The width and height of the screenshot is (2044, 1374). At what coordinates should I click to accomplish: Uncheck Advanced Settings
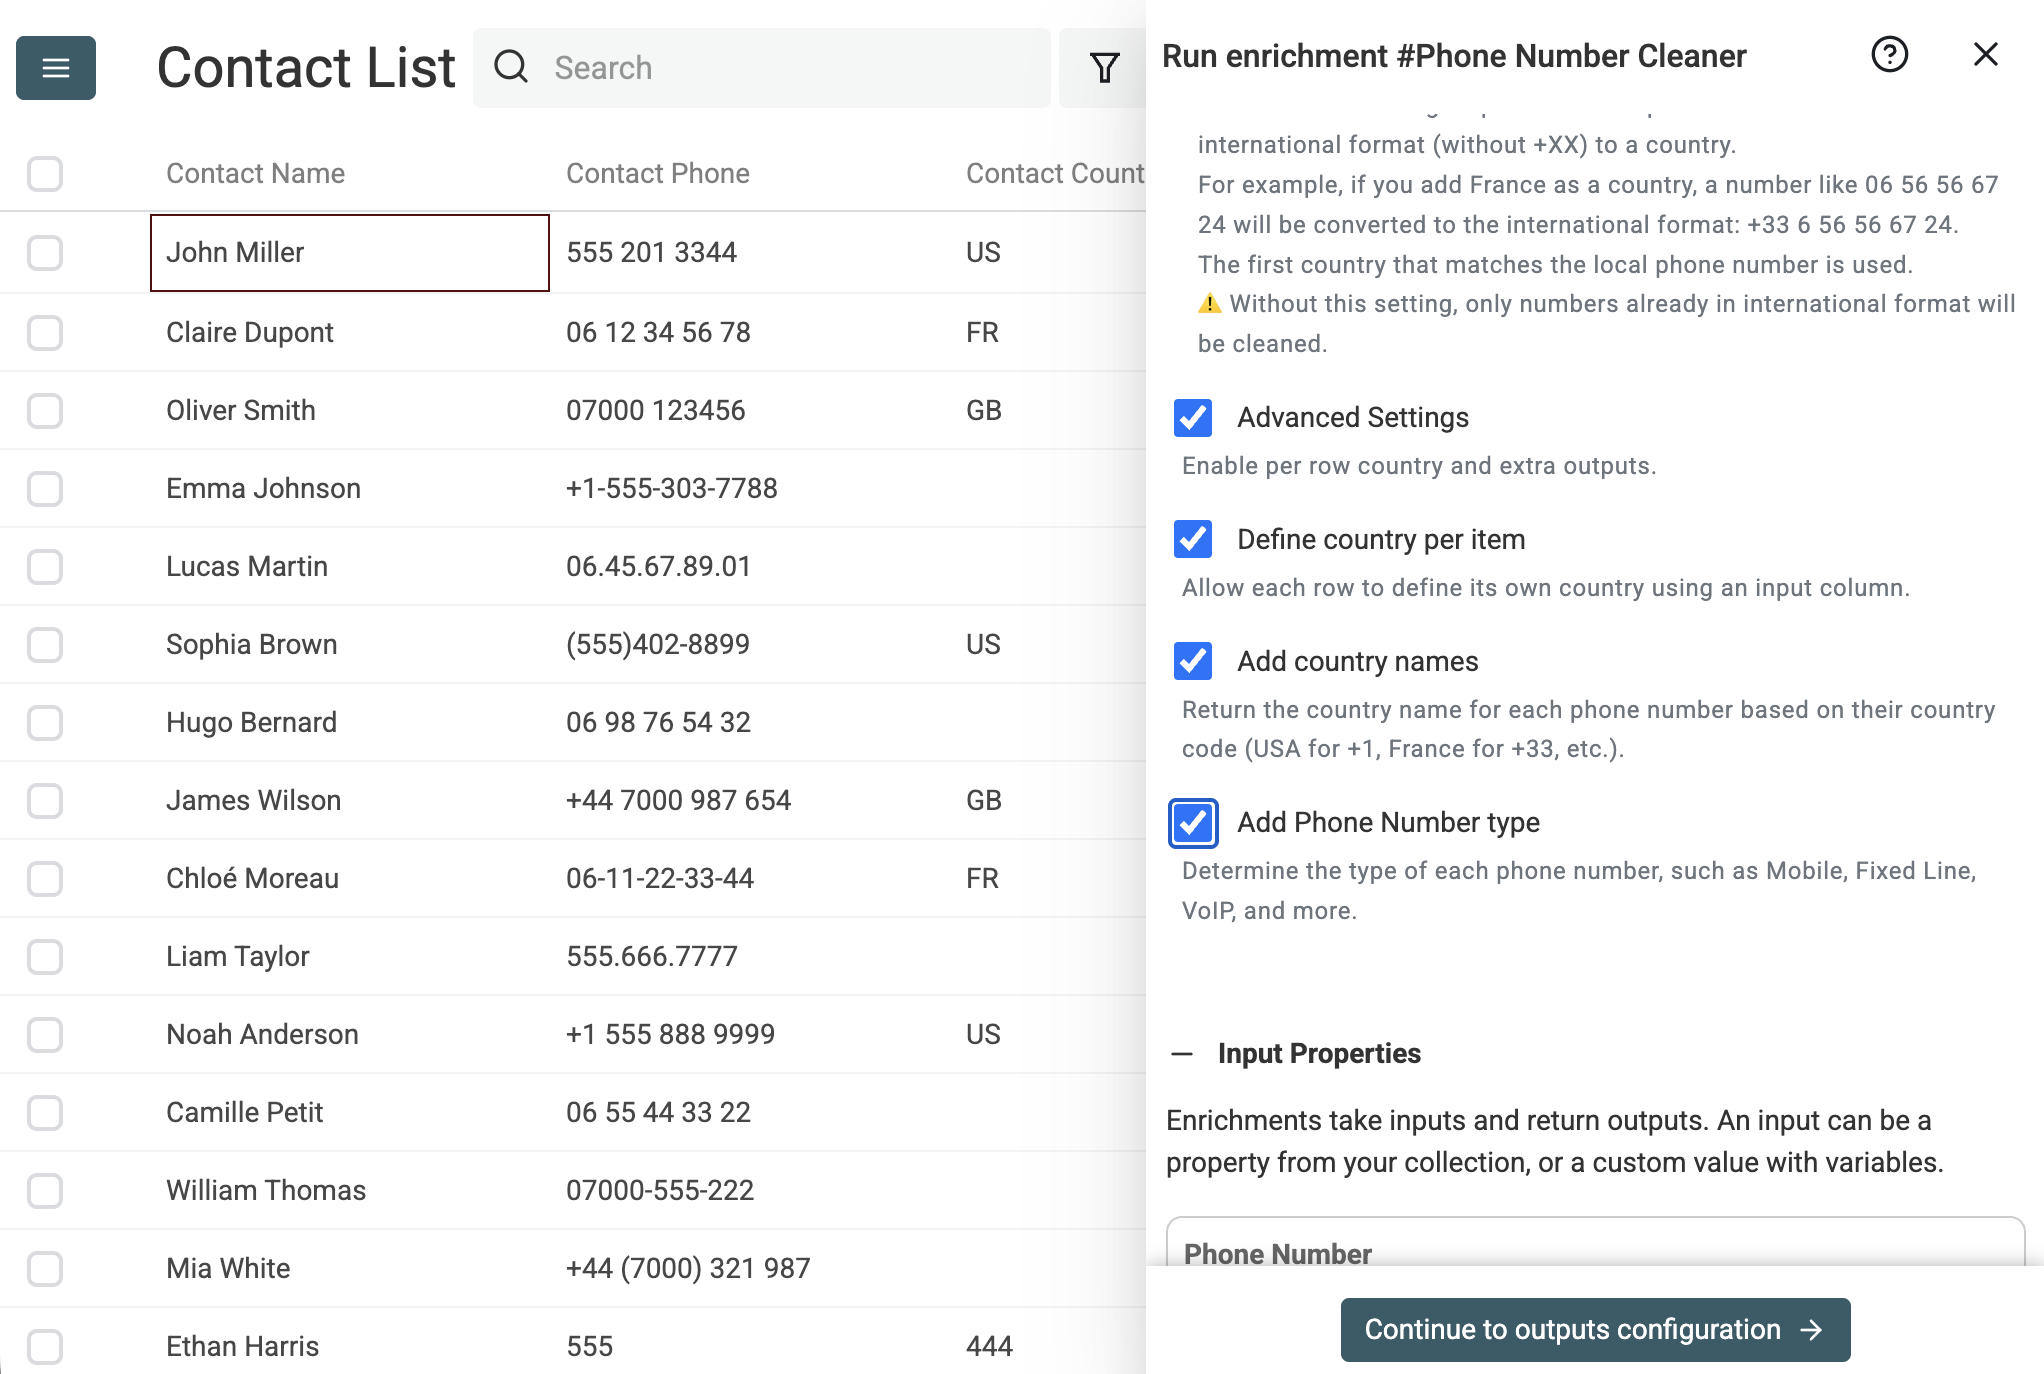[x=1193, y=418]
